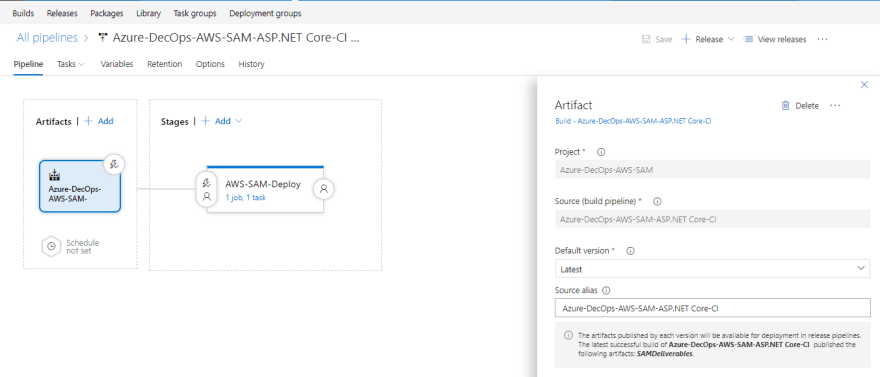Viewport: 880px width, 377px height.
Task: Open Task groups page
Action: tap(195, 13)
